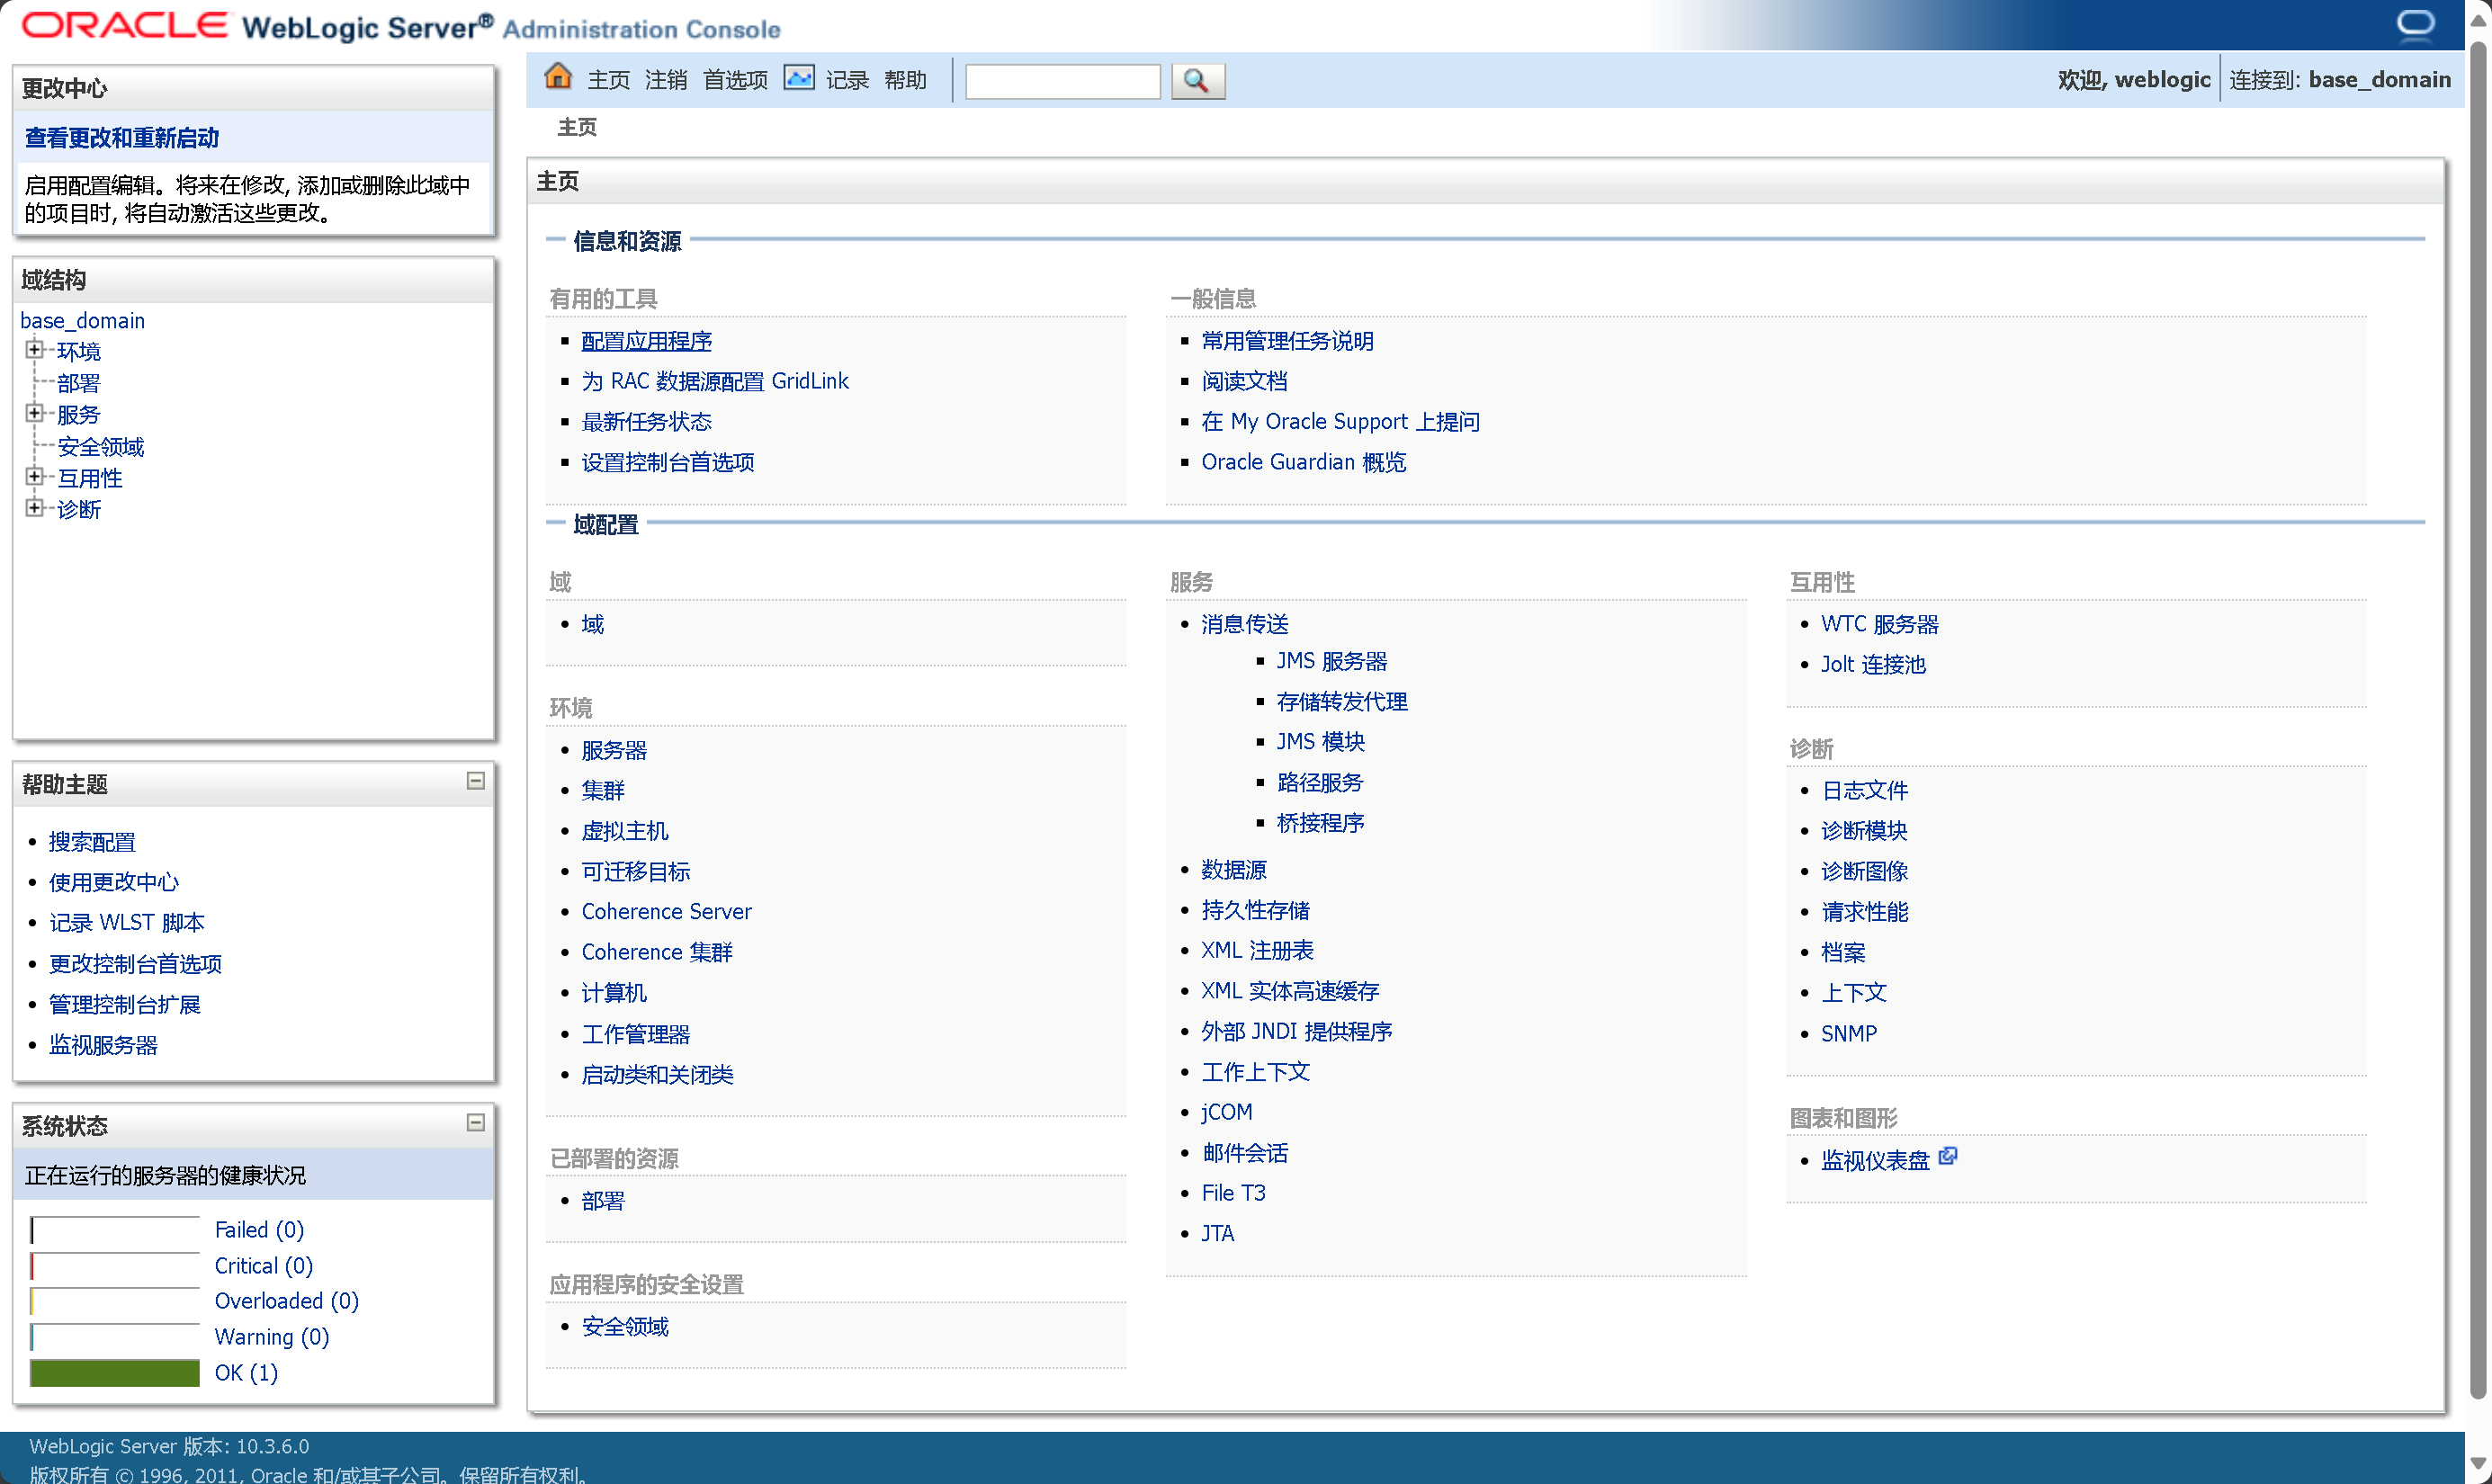Expand the 诊断 tree node
The height and width of the screenshot is (1484, 2492).
point(34,508)
